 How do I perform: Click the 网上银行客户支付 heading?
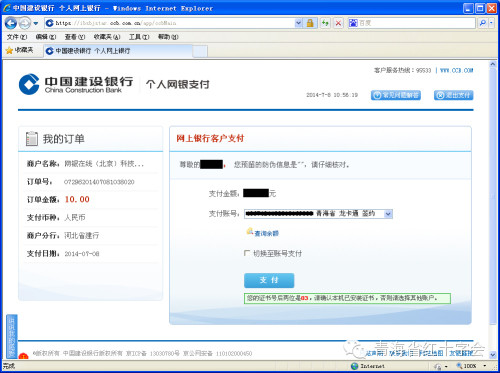[x=210, y=138]
